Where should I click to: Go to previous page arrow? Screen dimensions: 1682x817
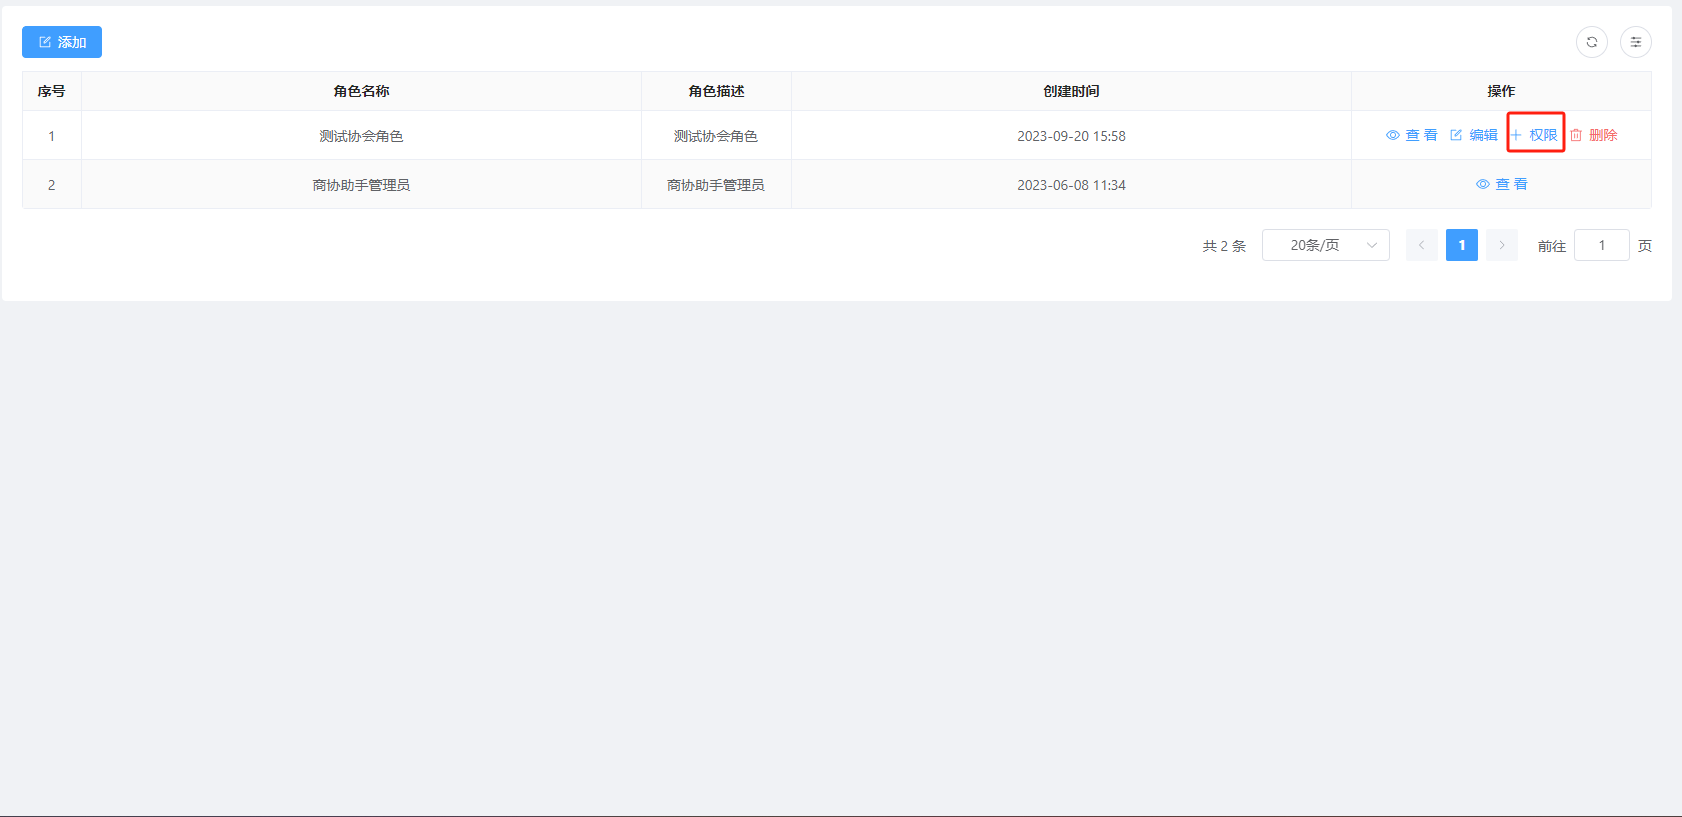tap(1421, 245)
